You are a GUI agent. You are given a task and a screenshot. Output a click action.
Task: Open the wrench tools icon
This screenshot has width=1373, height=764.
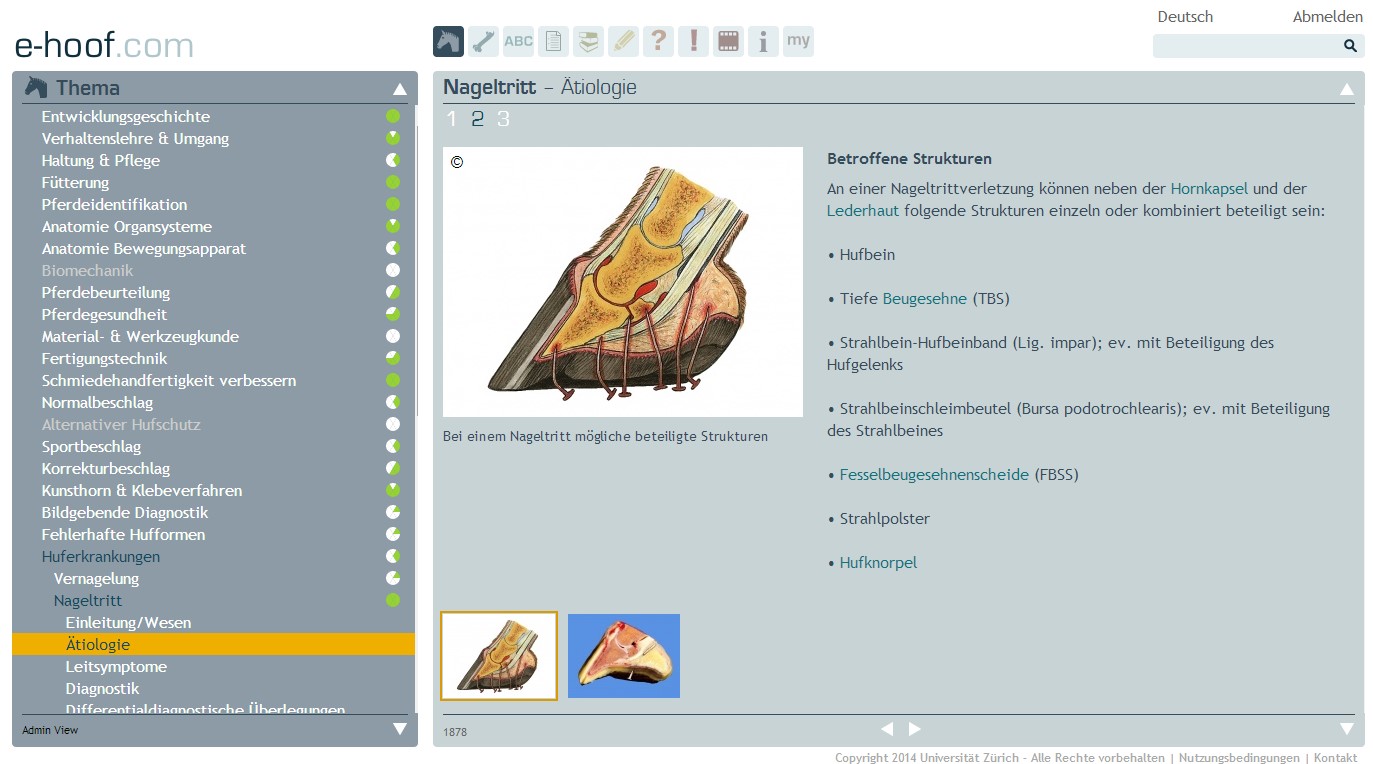pyautogui.click(x=483, y=42)
